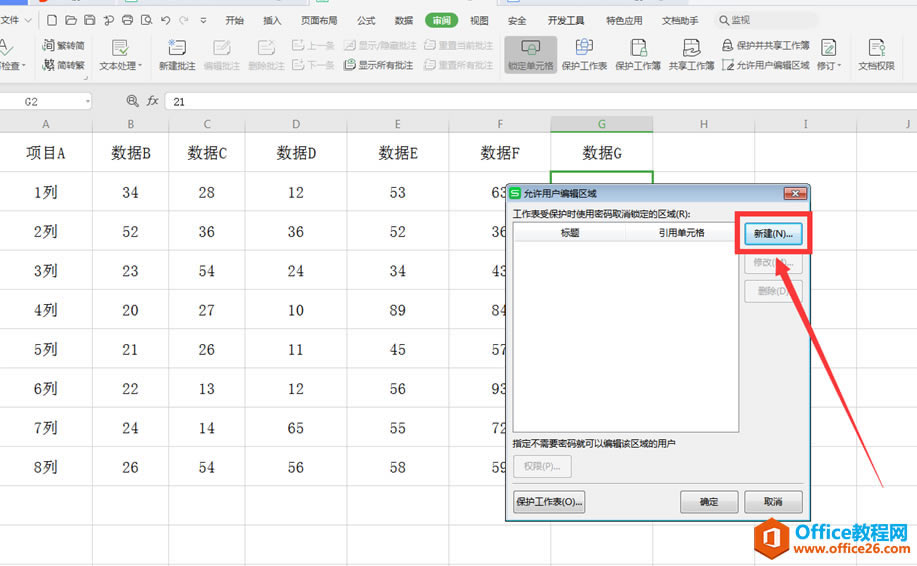
Task: Open the 安全 ribbon tab
Action: (516, 20)
